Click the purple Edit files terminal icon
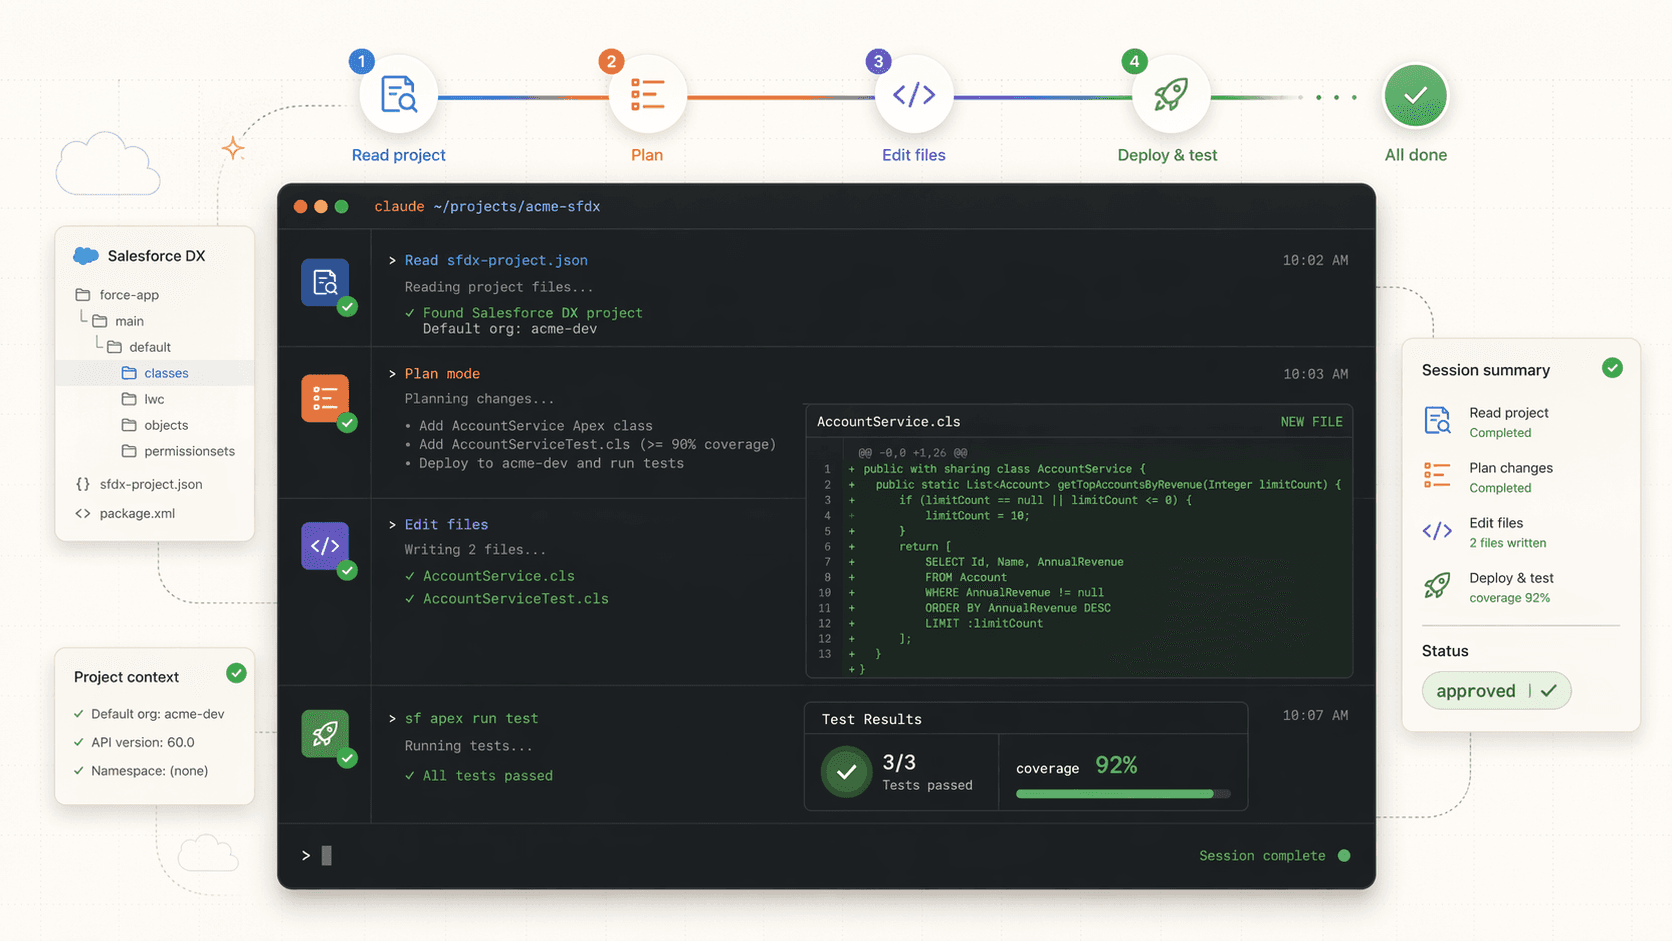 pyautogui.click(x=325, y=546)
